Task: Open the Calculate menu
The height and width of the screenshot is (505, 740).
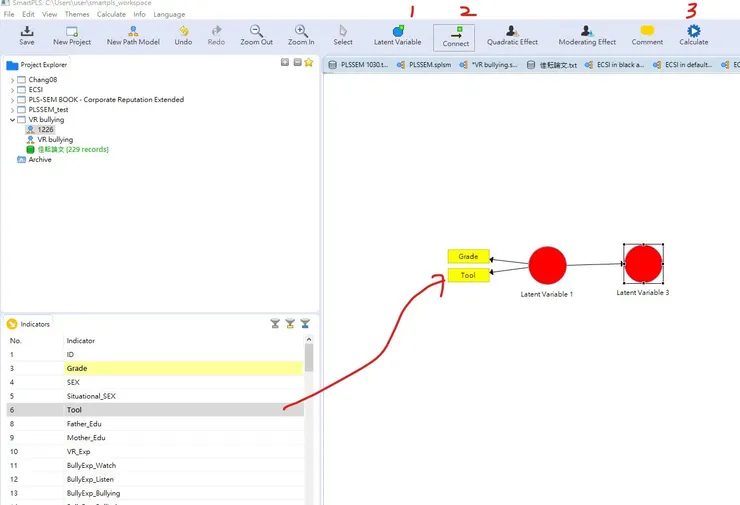Action: point(111,14)
